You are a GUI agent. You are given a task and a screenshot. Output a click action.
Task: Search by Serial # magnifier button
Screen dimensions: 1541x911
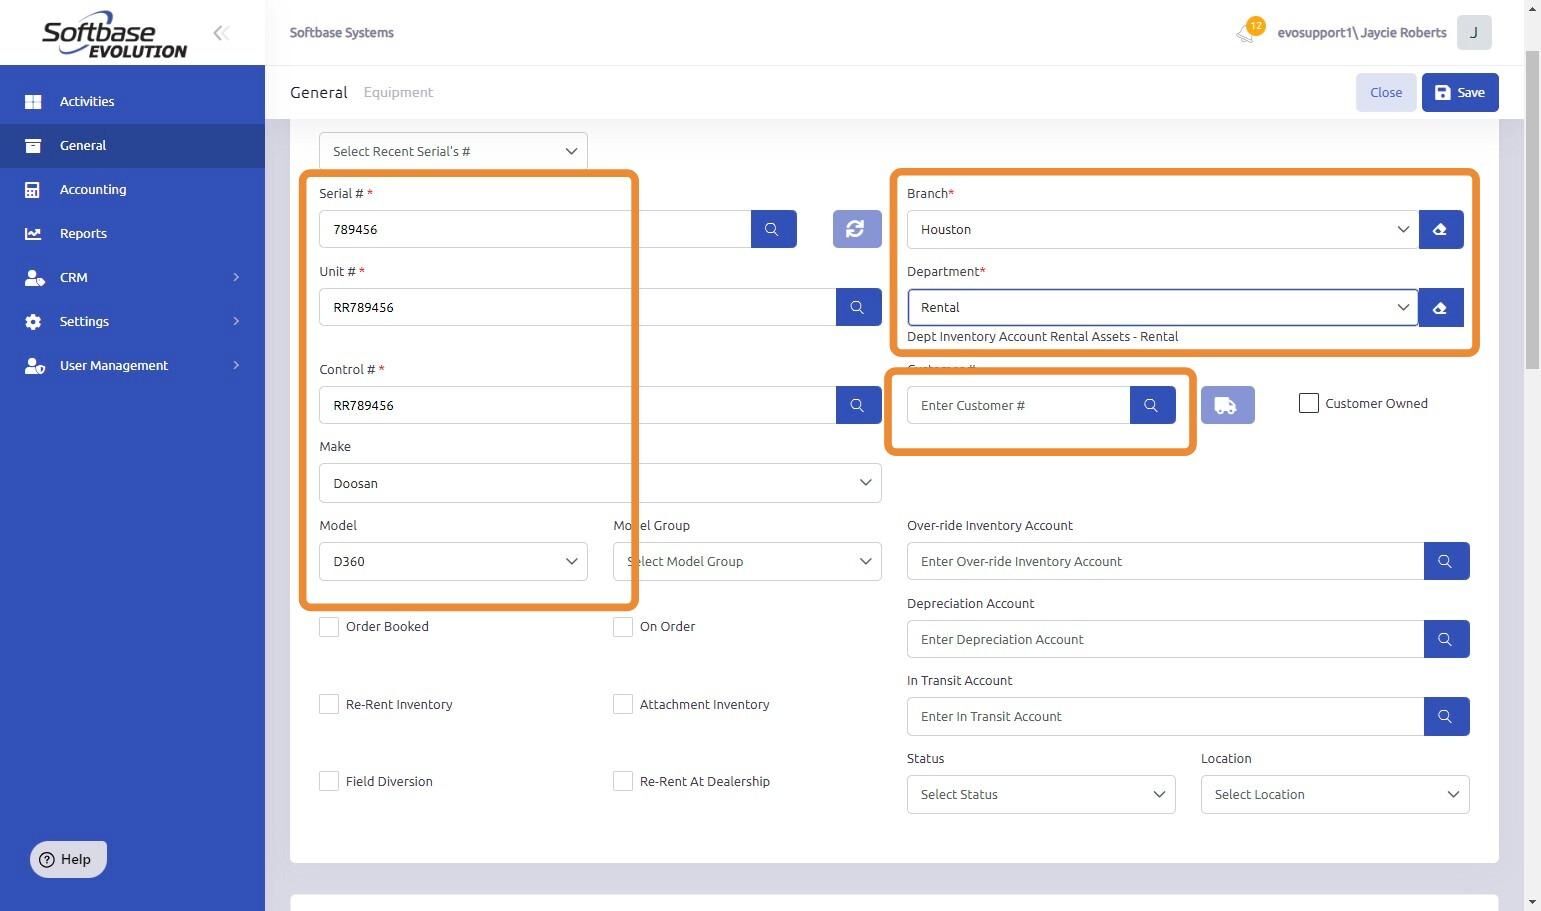(773, 229)
